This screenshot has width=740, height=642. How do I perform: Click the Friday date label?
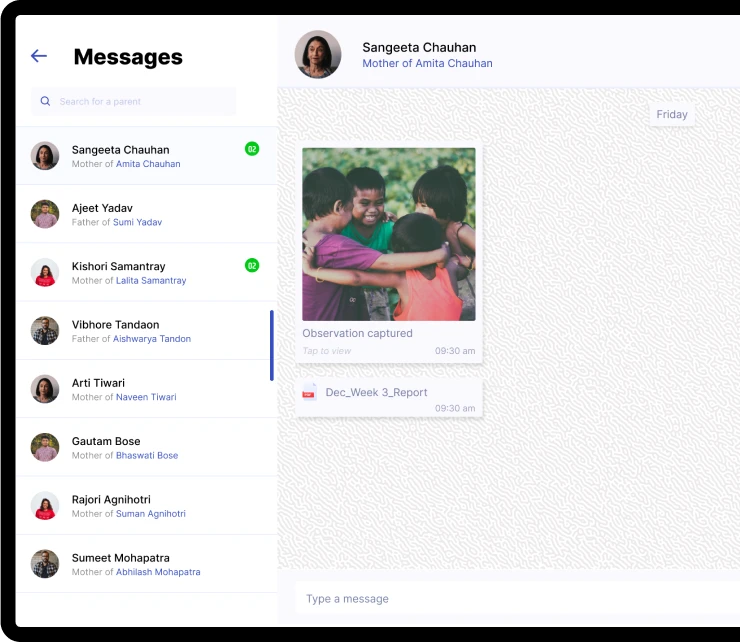671,114
